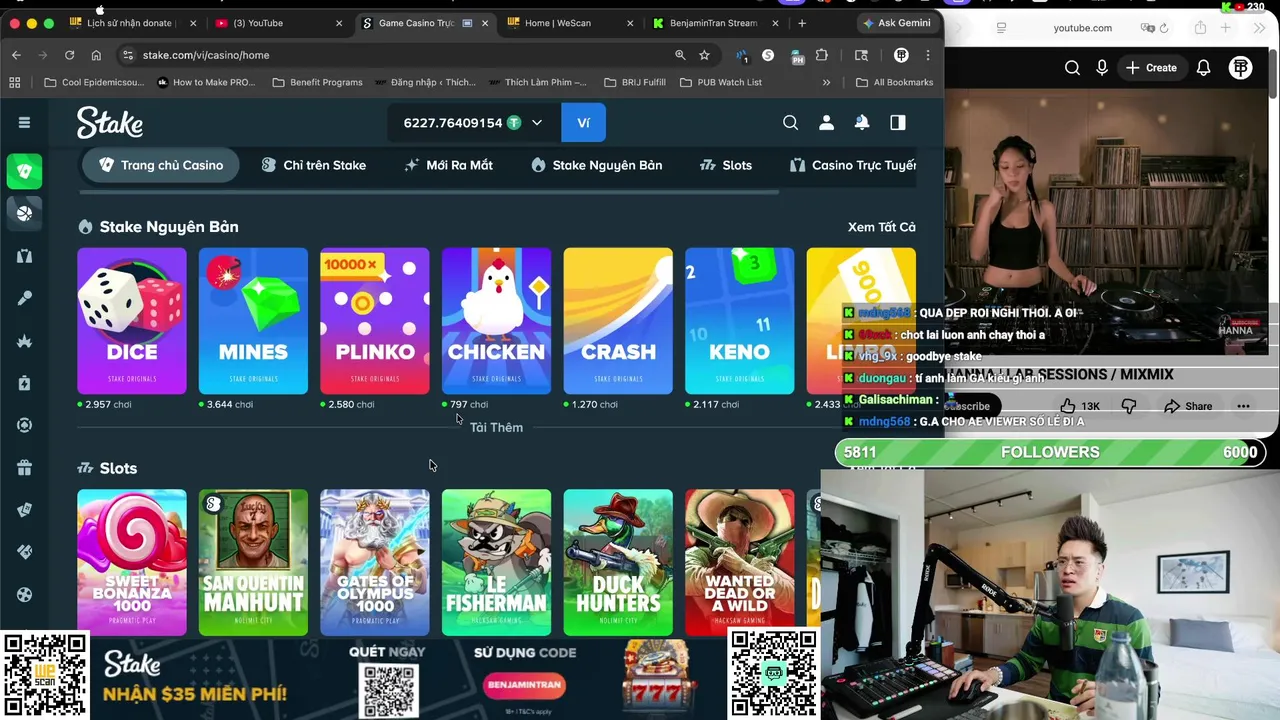Click YouTube Create button
Image resolution: width=1280 pixels, height=720 pixels.
pyautogui.click(x=1151, y=67)
